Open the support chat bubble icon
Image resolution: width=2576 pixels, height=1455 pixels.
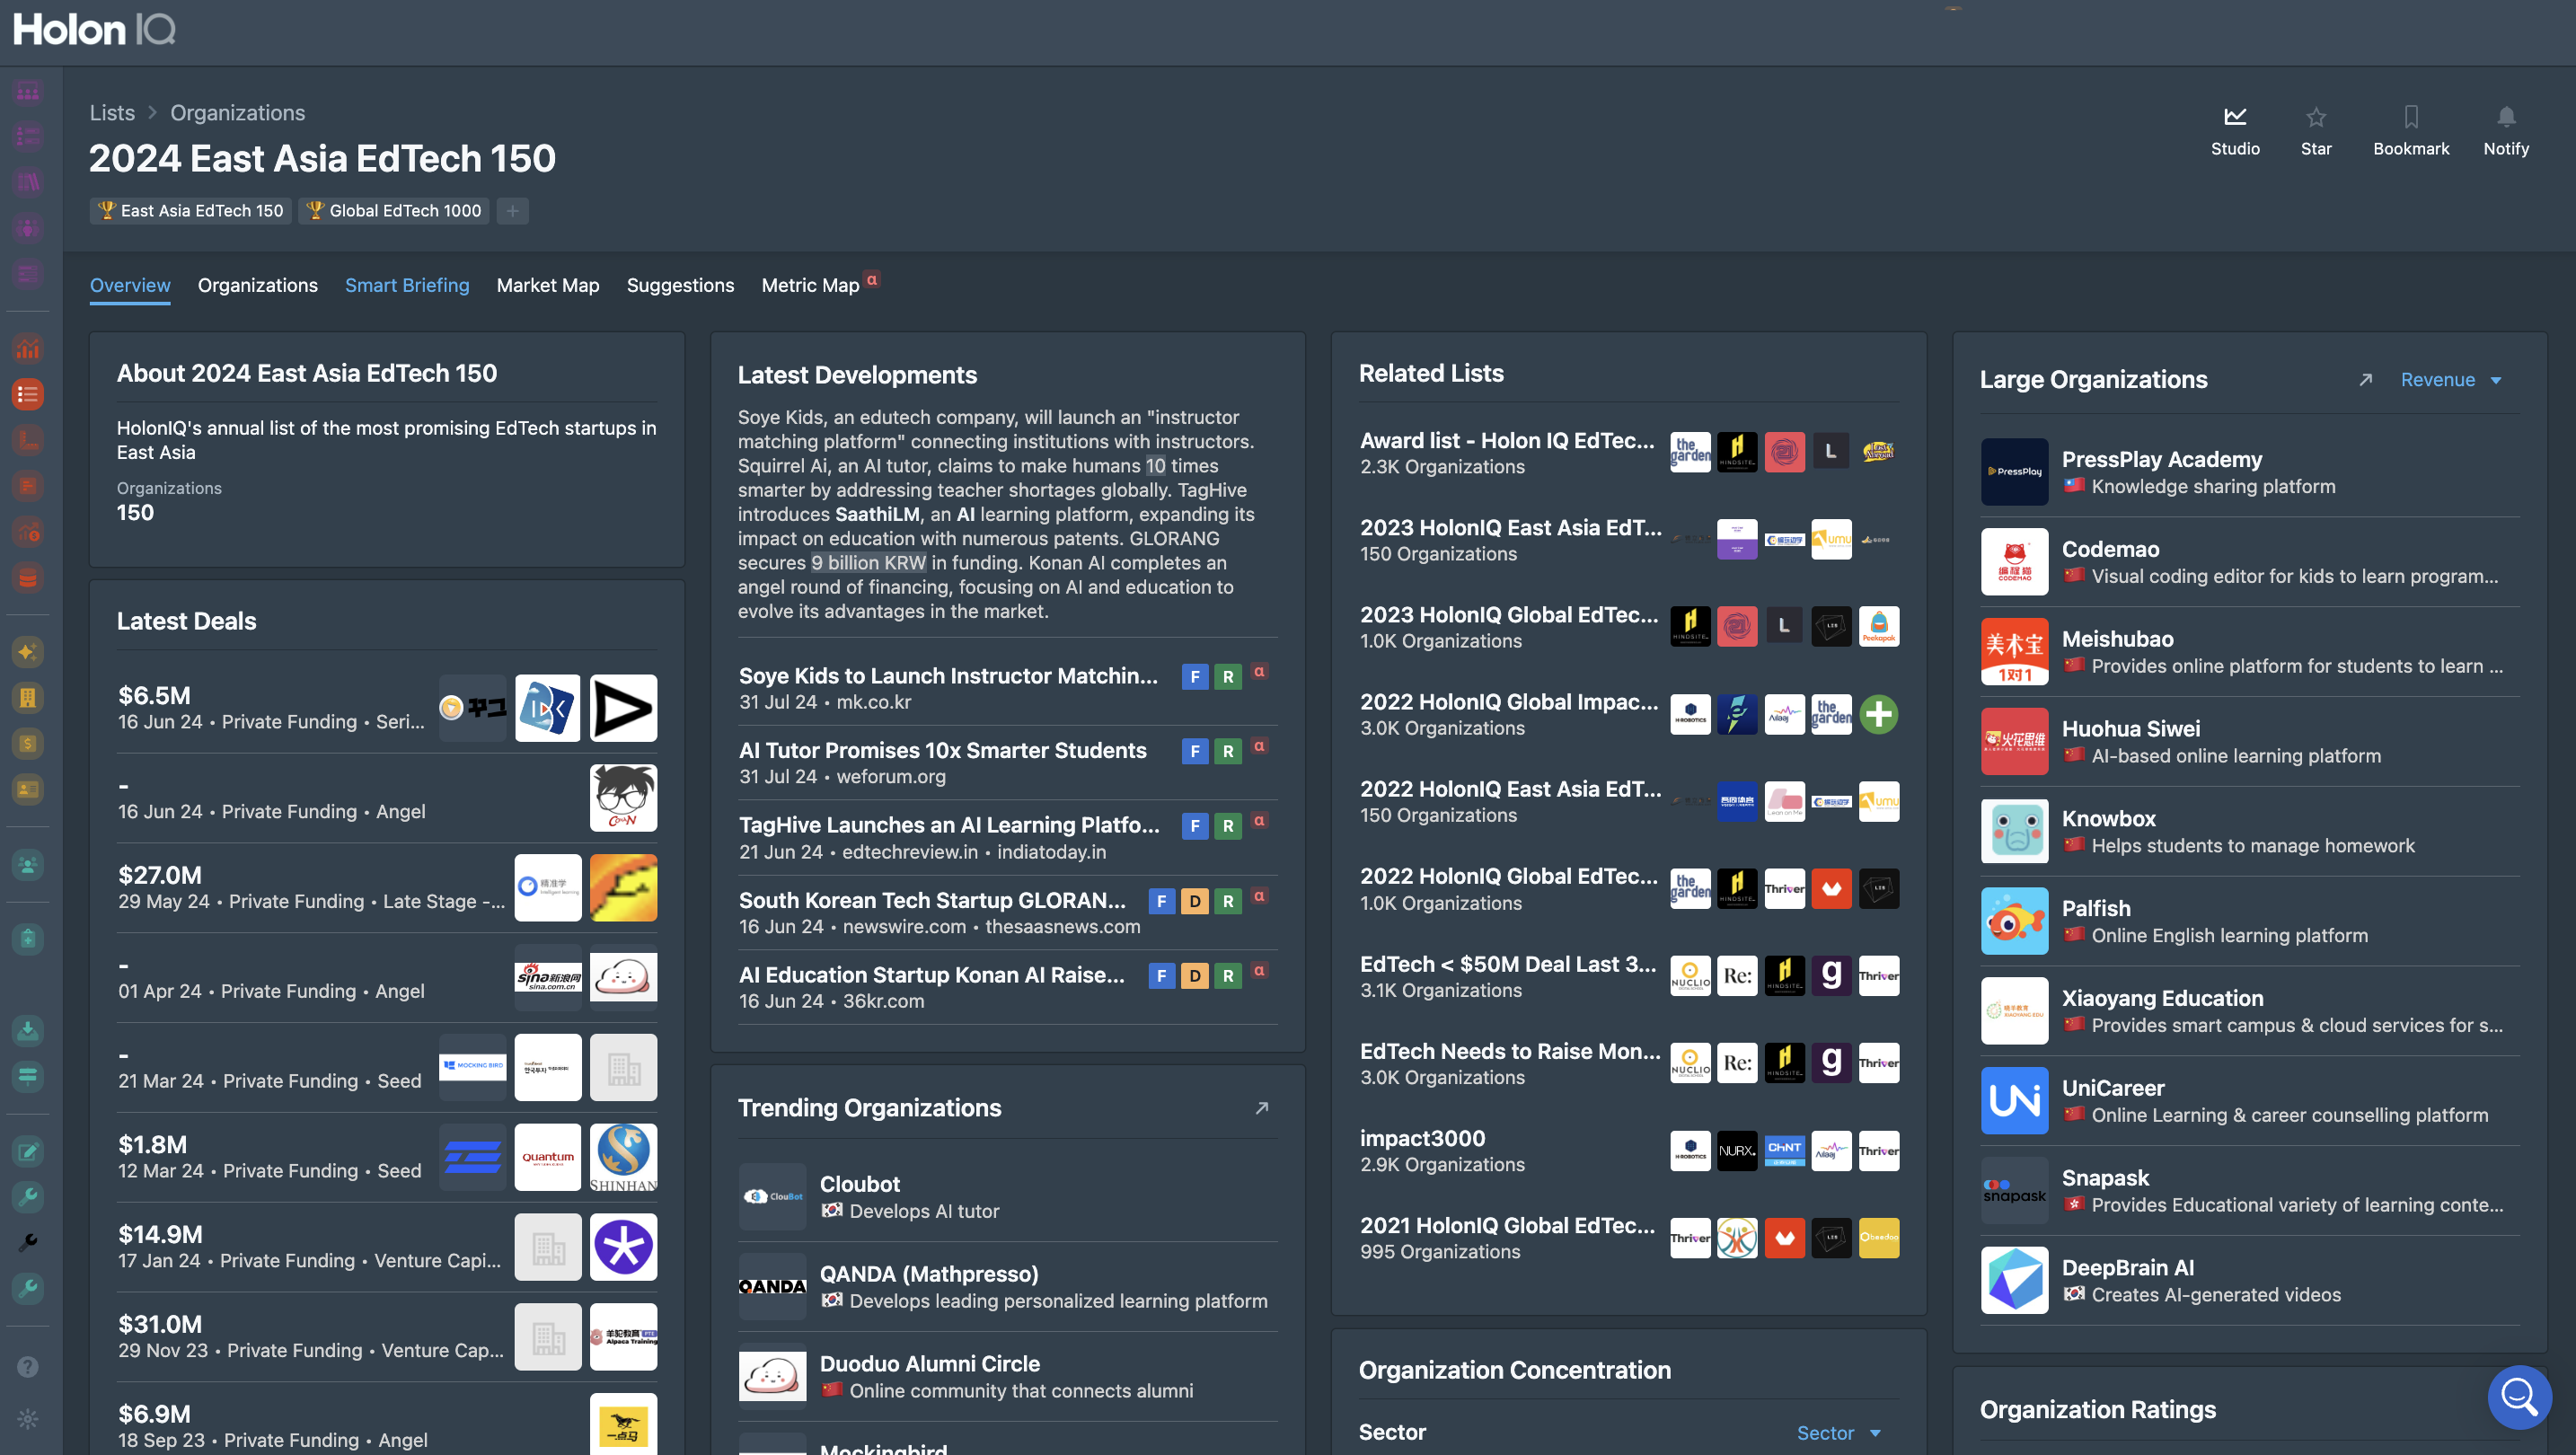[2518, 1397]
